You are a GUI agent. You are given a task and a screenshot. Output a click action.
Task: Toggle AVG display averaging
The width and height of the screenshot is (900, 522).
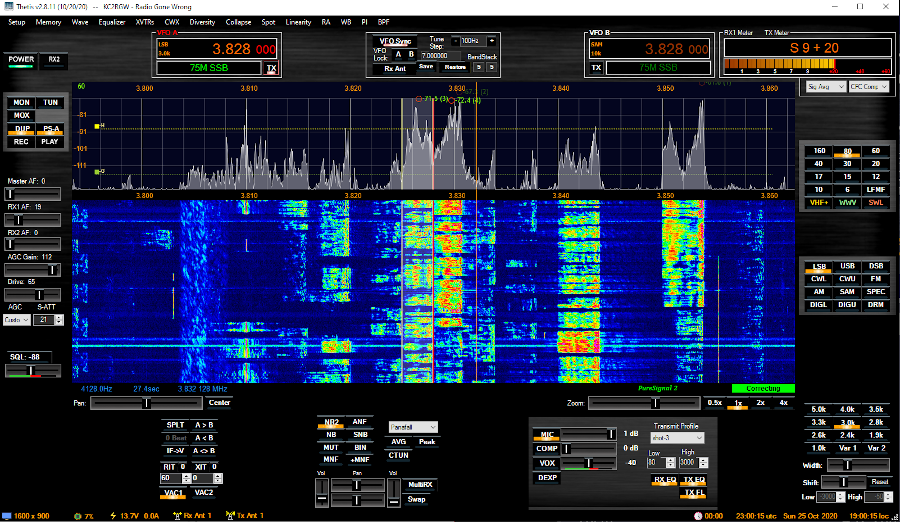click(x=398, y=442)
